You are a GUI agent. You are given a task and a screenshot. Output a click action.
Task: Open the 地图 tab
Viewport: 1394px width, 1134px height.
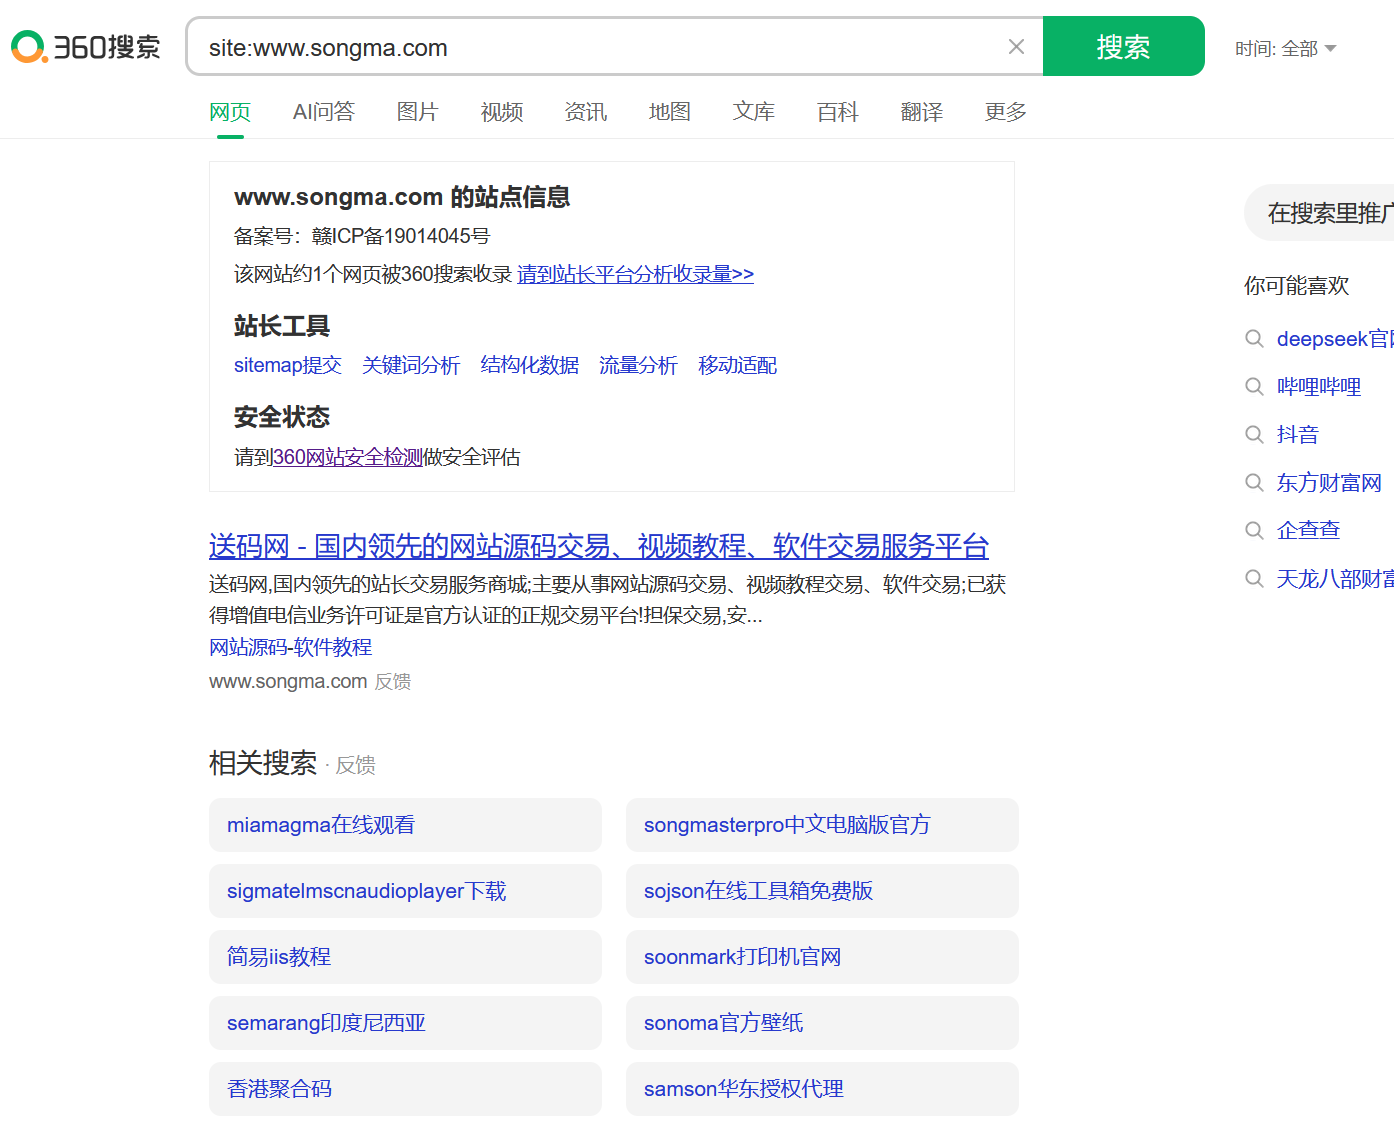tap(670, 112)
